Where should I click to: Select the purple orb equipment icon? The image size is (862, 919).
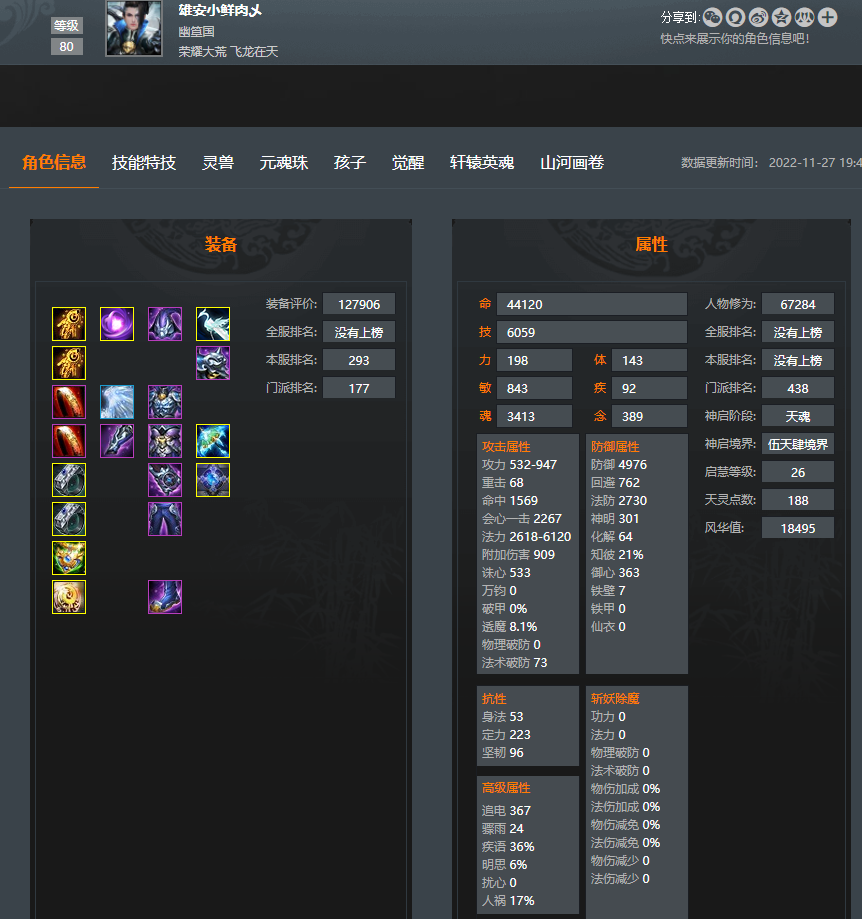(x=117, y=324)
